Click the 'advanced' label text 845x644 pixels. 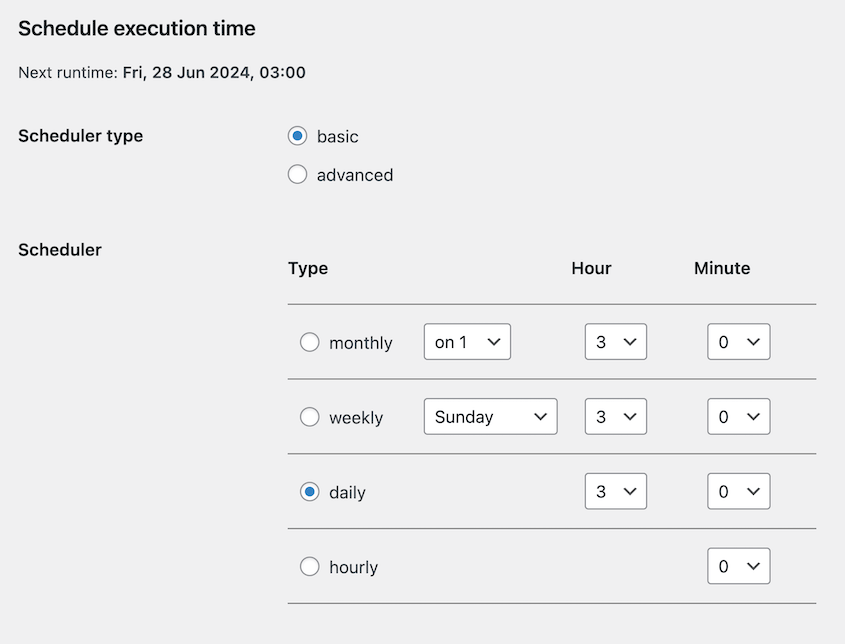coord(355,175)
